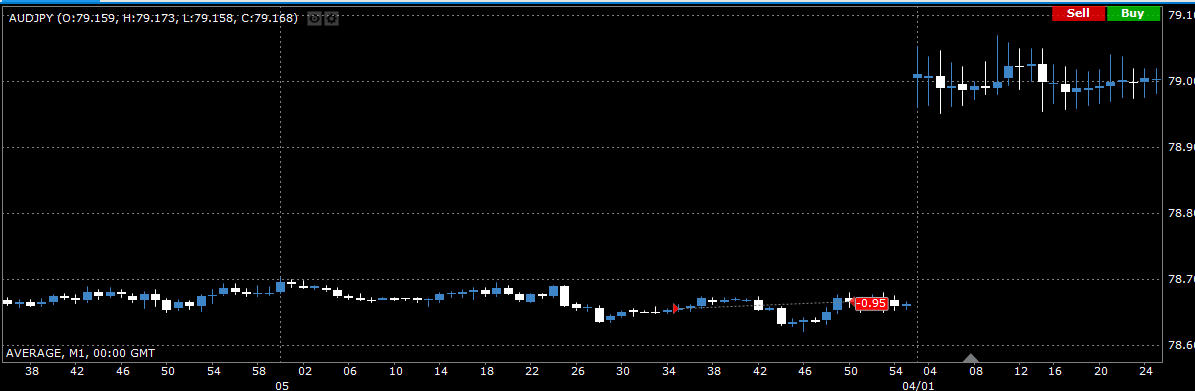Viewport: 1195px width, 391px height.
Task: Click the 26 minute tick label
Action: (x=578, y=371)
